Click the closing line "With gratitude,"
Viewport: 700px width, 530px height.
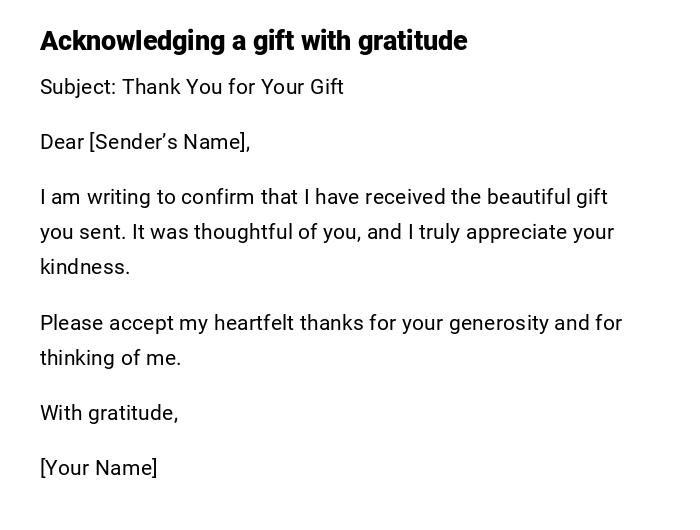point(109,413)
